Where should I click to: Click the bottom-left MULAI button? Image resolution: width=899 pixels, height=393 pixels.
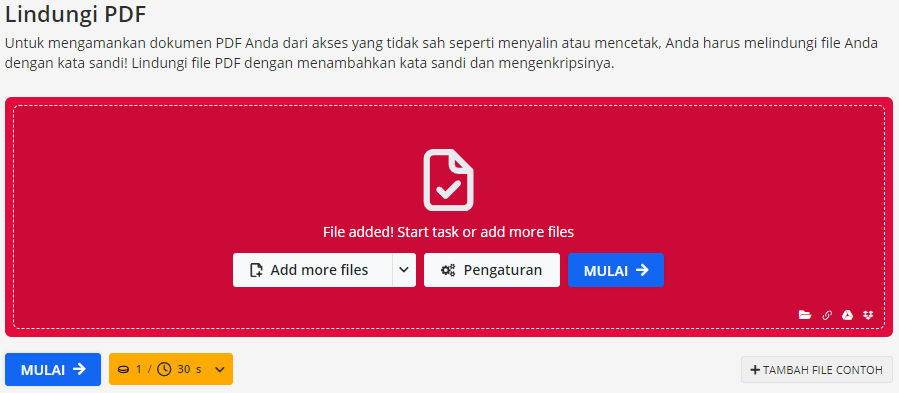[53, 369]
